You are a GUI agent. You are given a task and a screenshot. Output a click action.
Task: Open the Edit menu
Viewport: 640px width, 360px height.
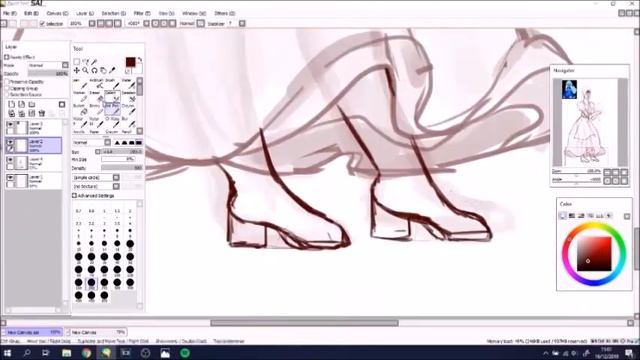coord(31,13)
